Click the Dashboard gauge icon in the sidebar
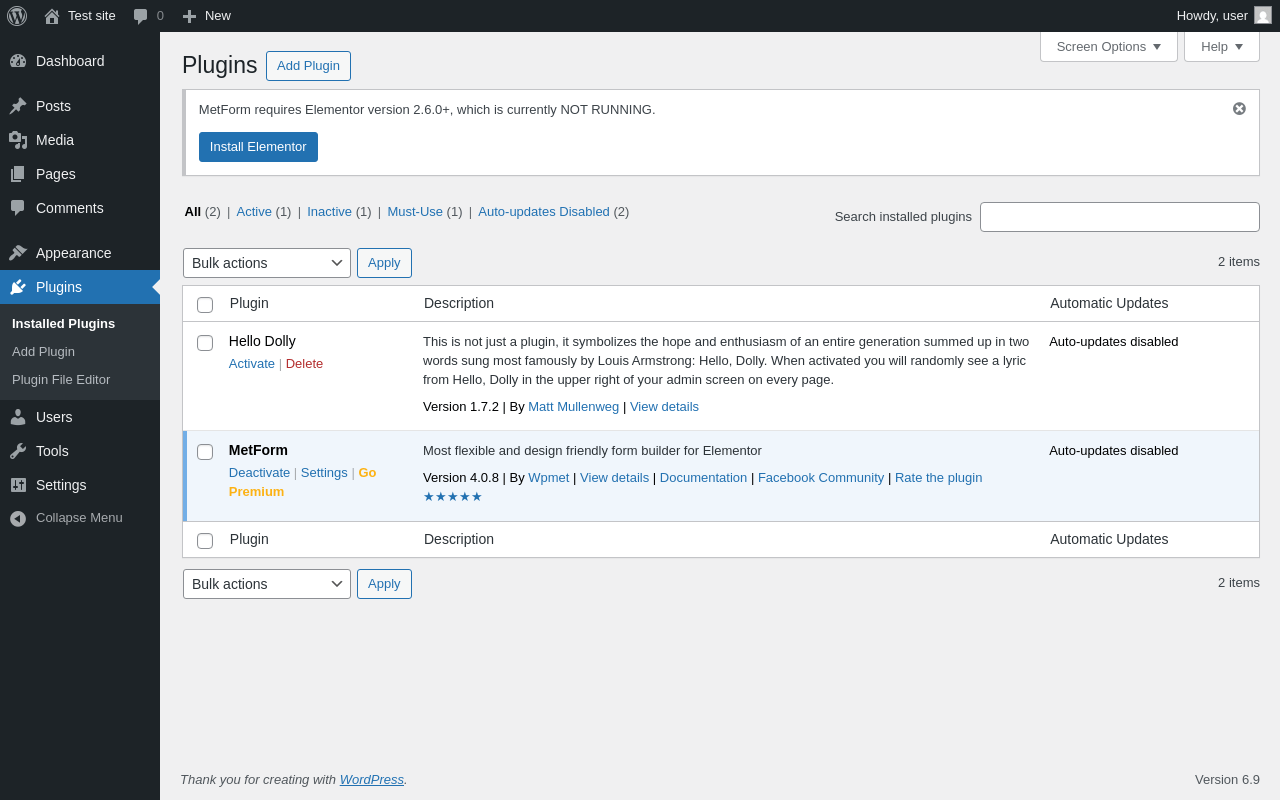The width and height of the screenshot is (1280, 800). pos(18,61)
